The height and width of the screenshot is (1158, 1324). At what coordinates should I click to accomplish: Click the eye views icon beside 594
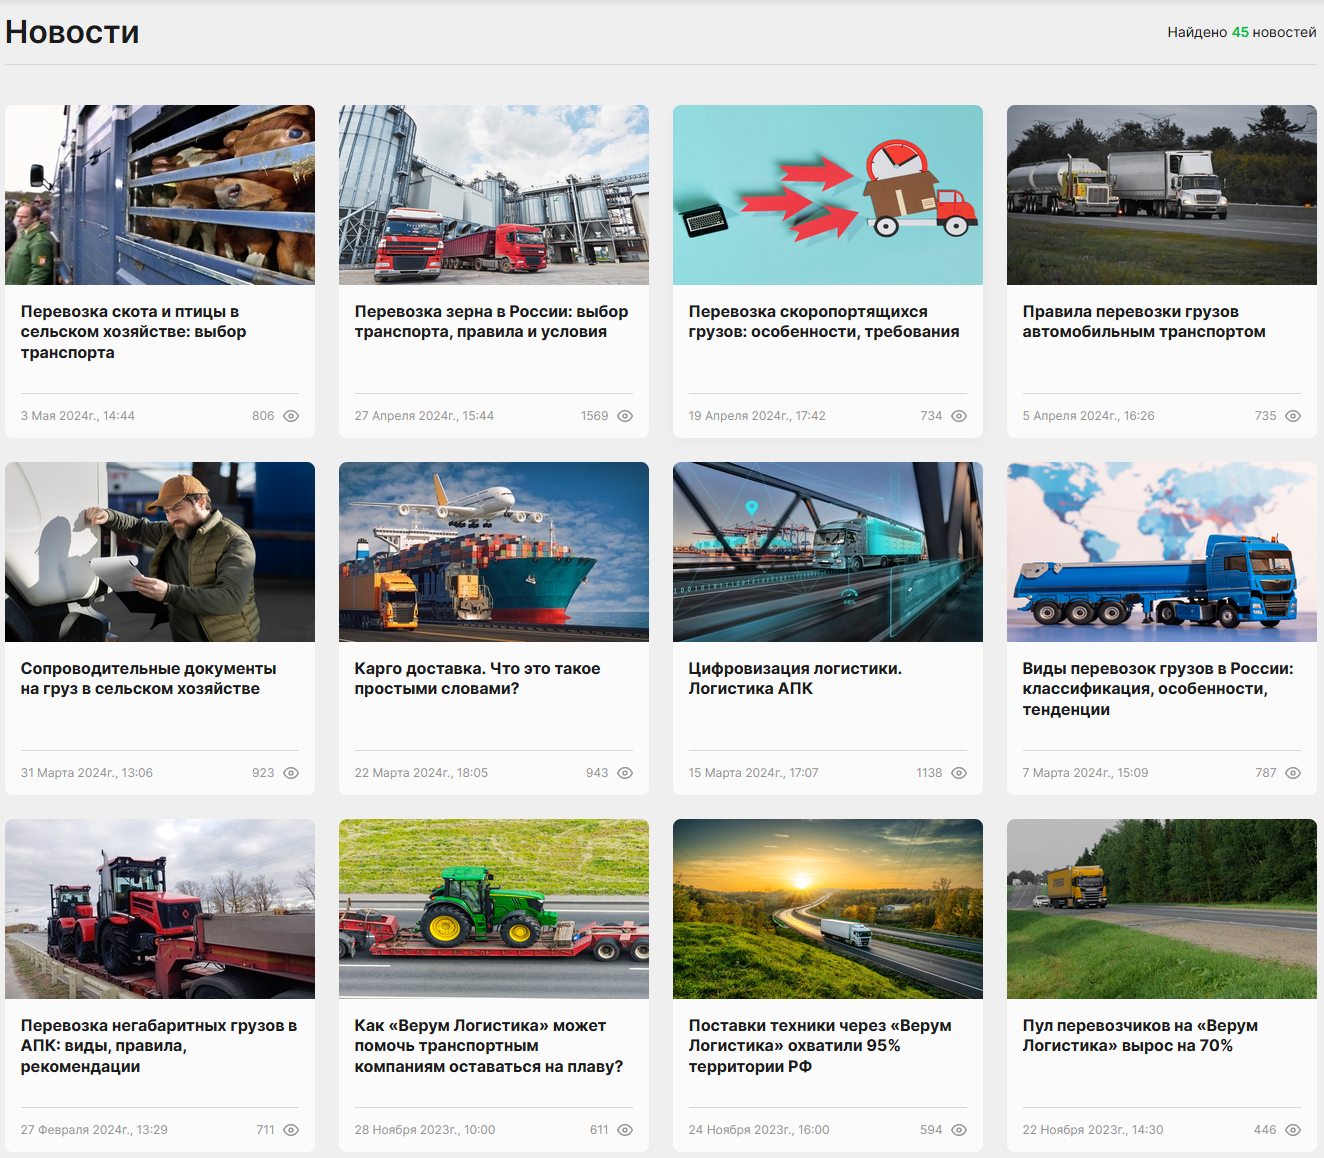(x=959, y=1130)
